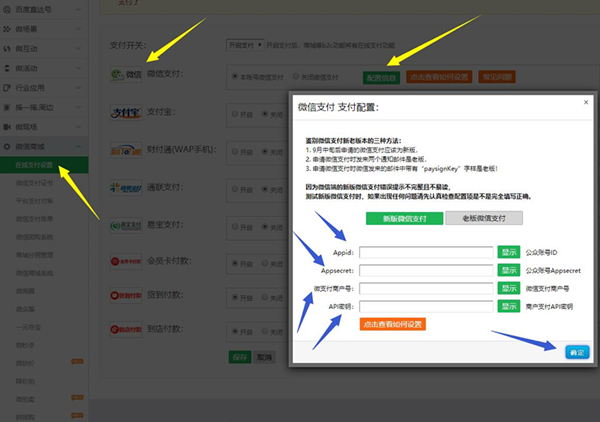Click the 会员卡付款 logo

(x=126, y=261)
